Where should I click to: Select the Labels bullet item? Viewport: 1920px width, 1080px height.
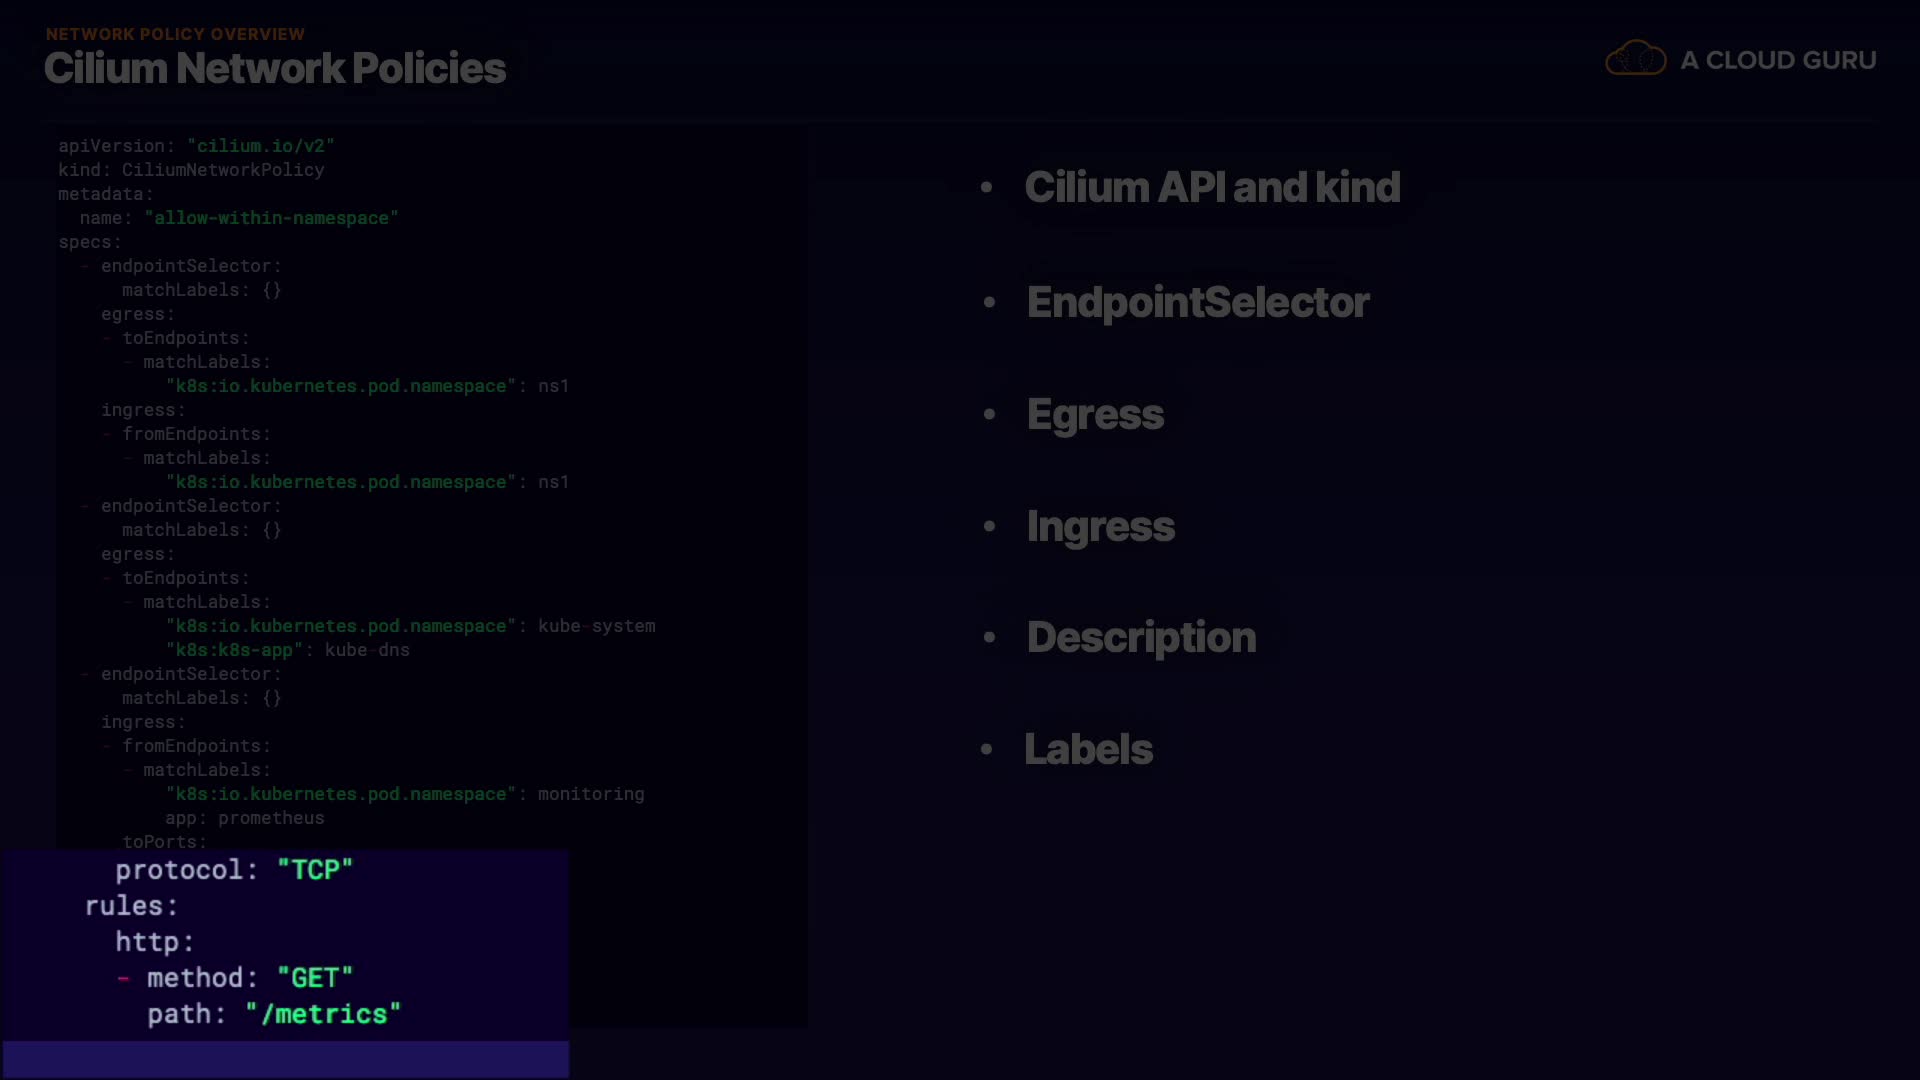(x=1088, y=749)
